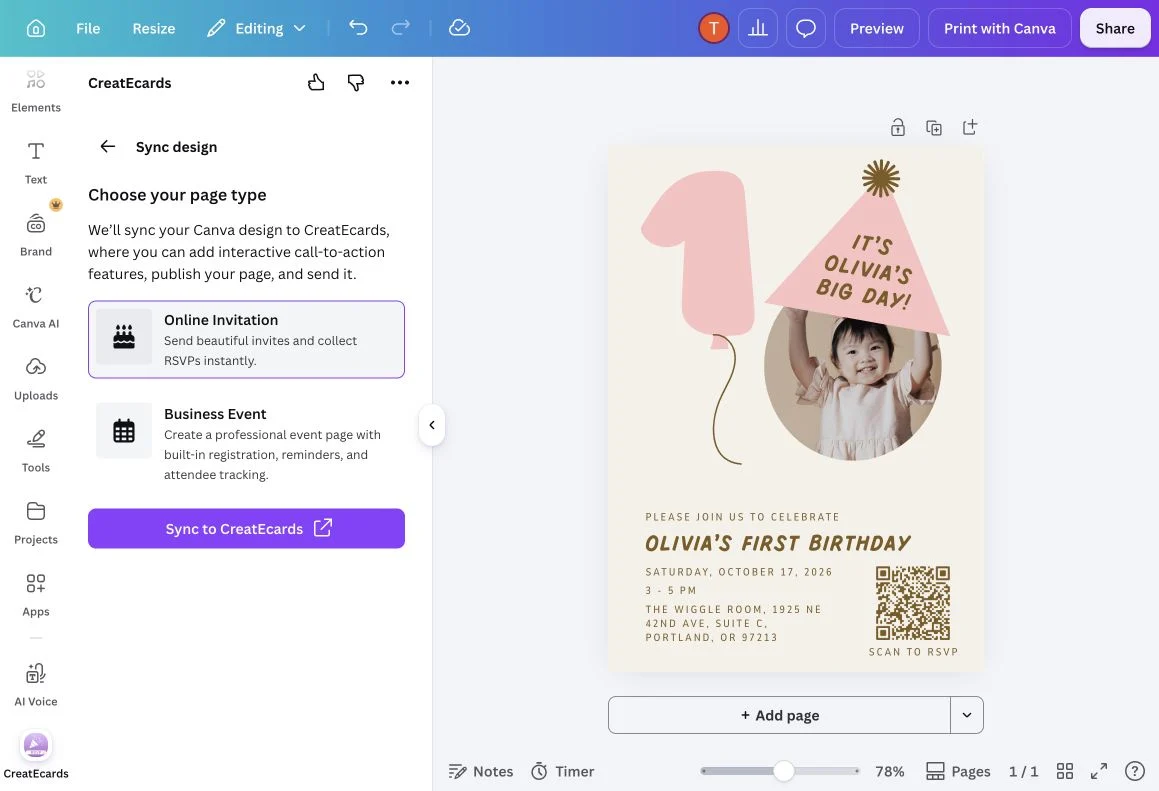Collapse the side panel with arrow handle

(x=432, y=425)
